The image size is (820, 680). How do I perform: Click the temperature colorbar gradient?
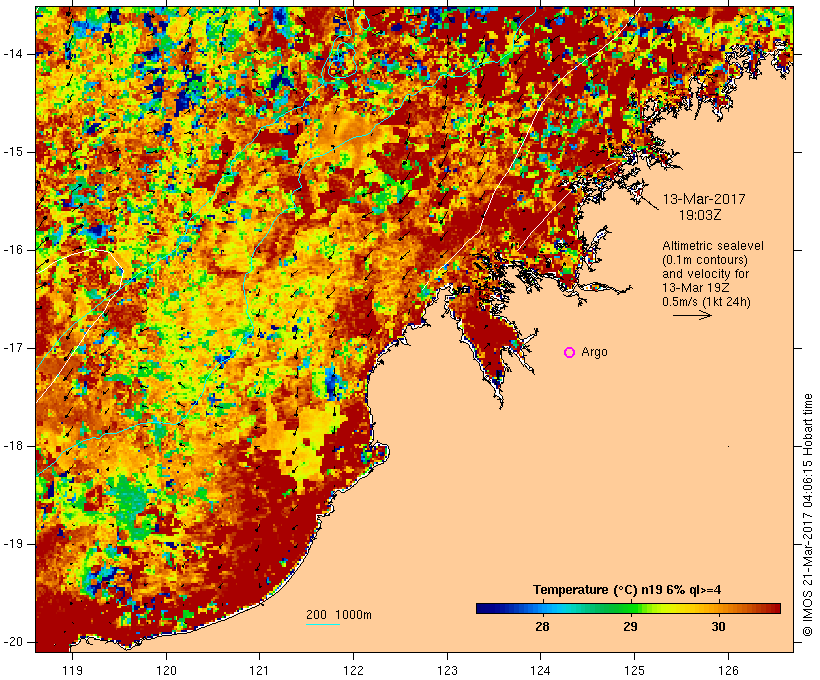tap(628, 608)
